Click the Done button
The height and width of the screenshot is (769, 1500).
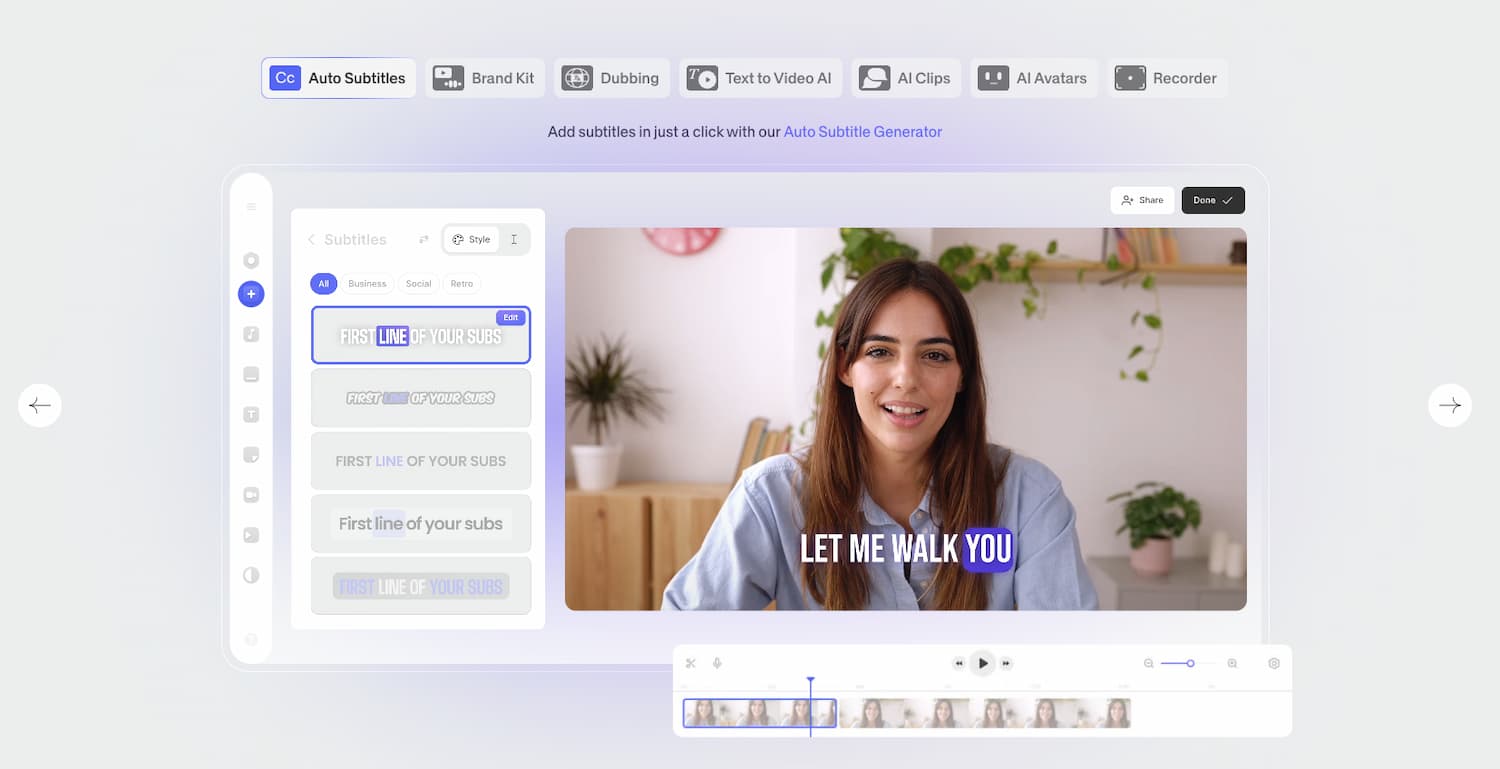tap(1212, 200)
